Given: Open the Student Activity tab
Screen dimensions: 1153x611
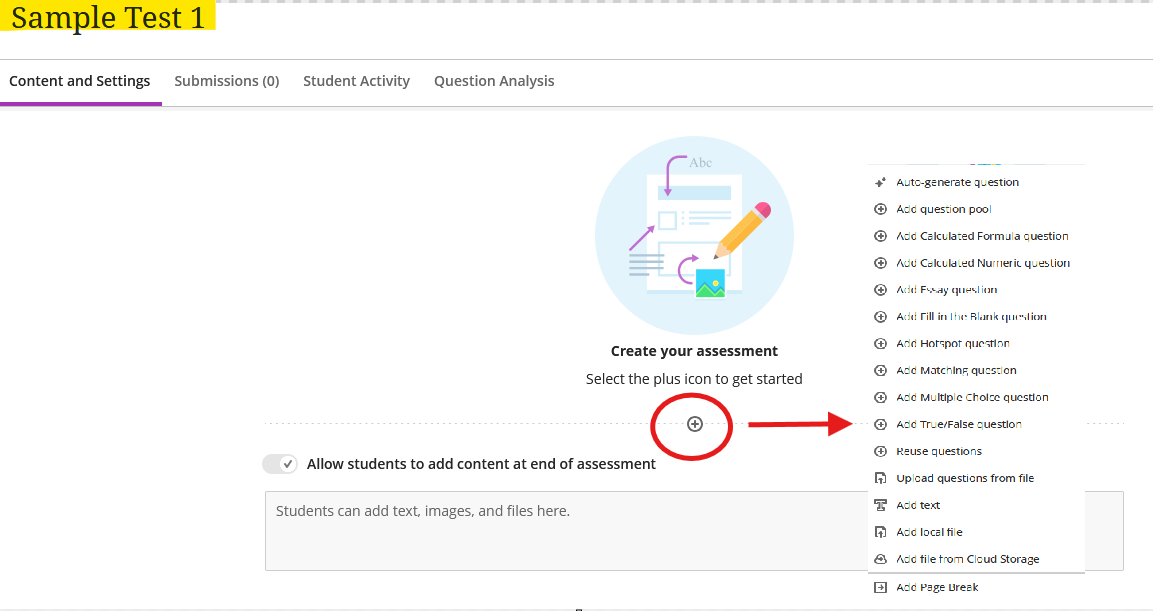Looking at the screenshot, I should (356, 81).
